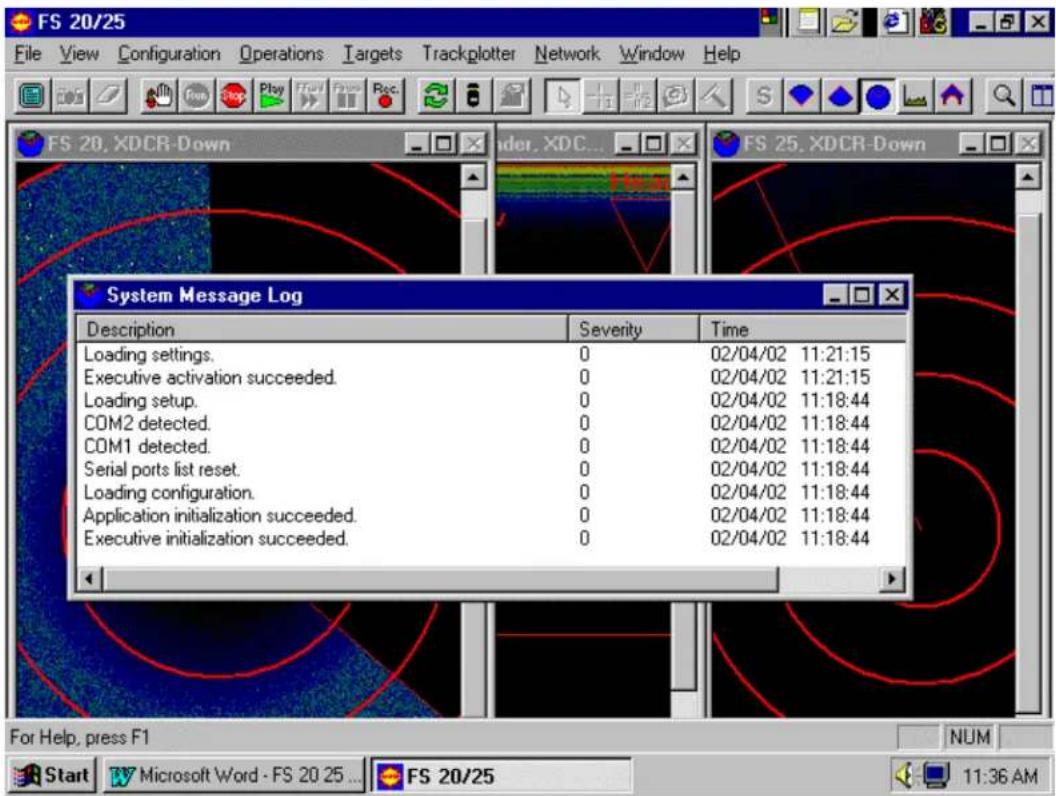Click the message log left scroll arrow
This screenshot has height=796, width=1056.
point(90,578)
